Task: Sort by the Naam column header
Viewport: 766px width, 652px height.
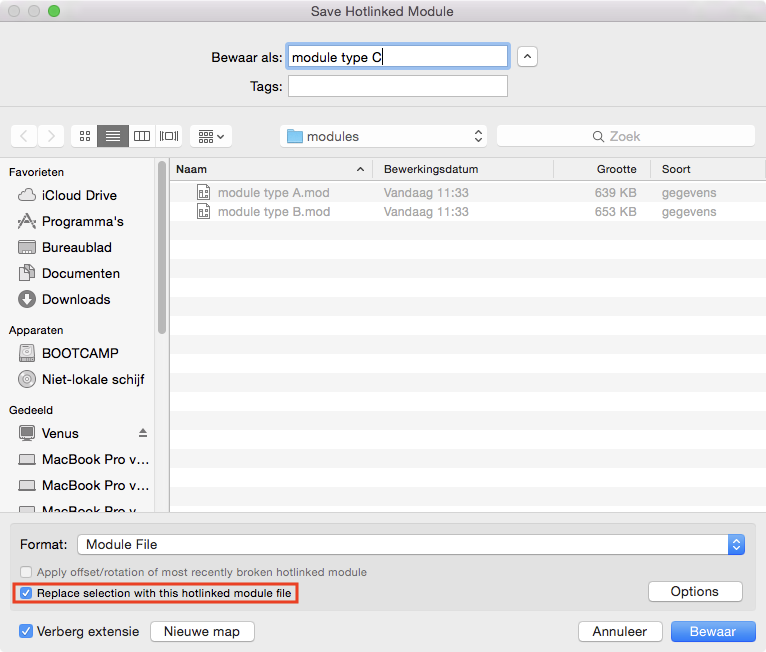Action: (271, 169)
